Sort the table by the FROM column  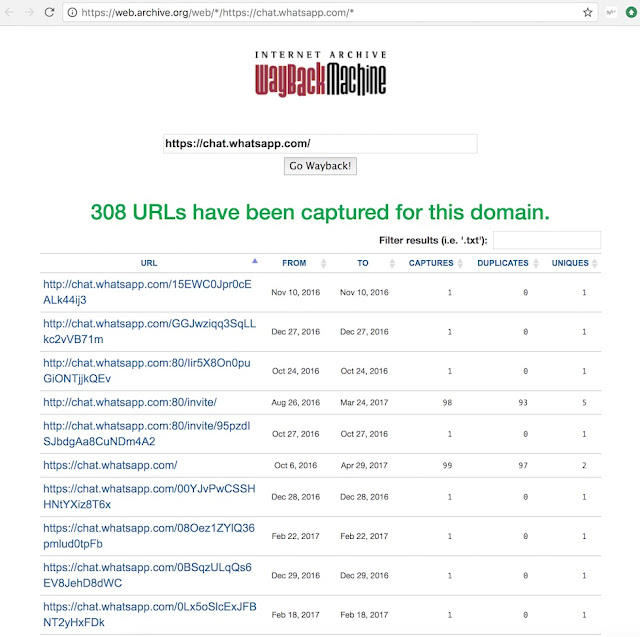(x=294, y=263)
